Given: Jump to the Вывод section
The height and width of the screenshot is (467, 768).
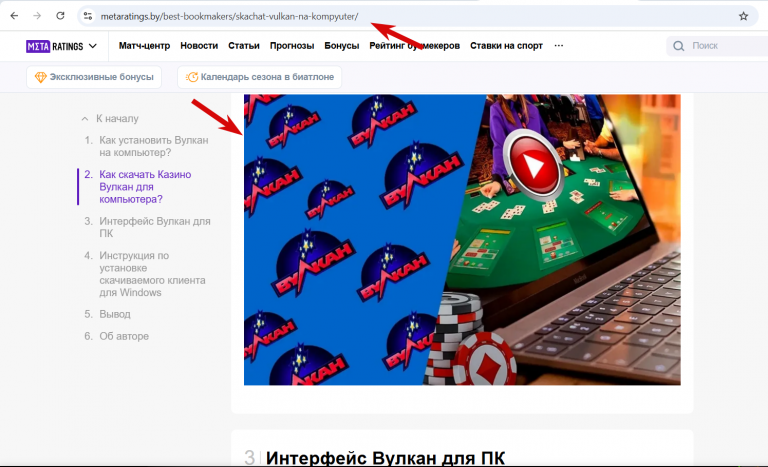Looking at the screenshot, I should pyautogui.click(x=115, y=314).
